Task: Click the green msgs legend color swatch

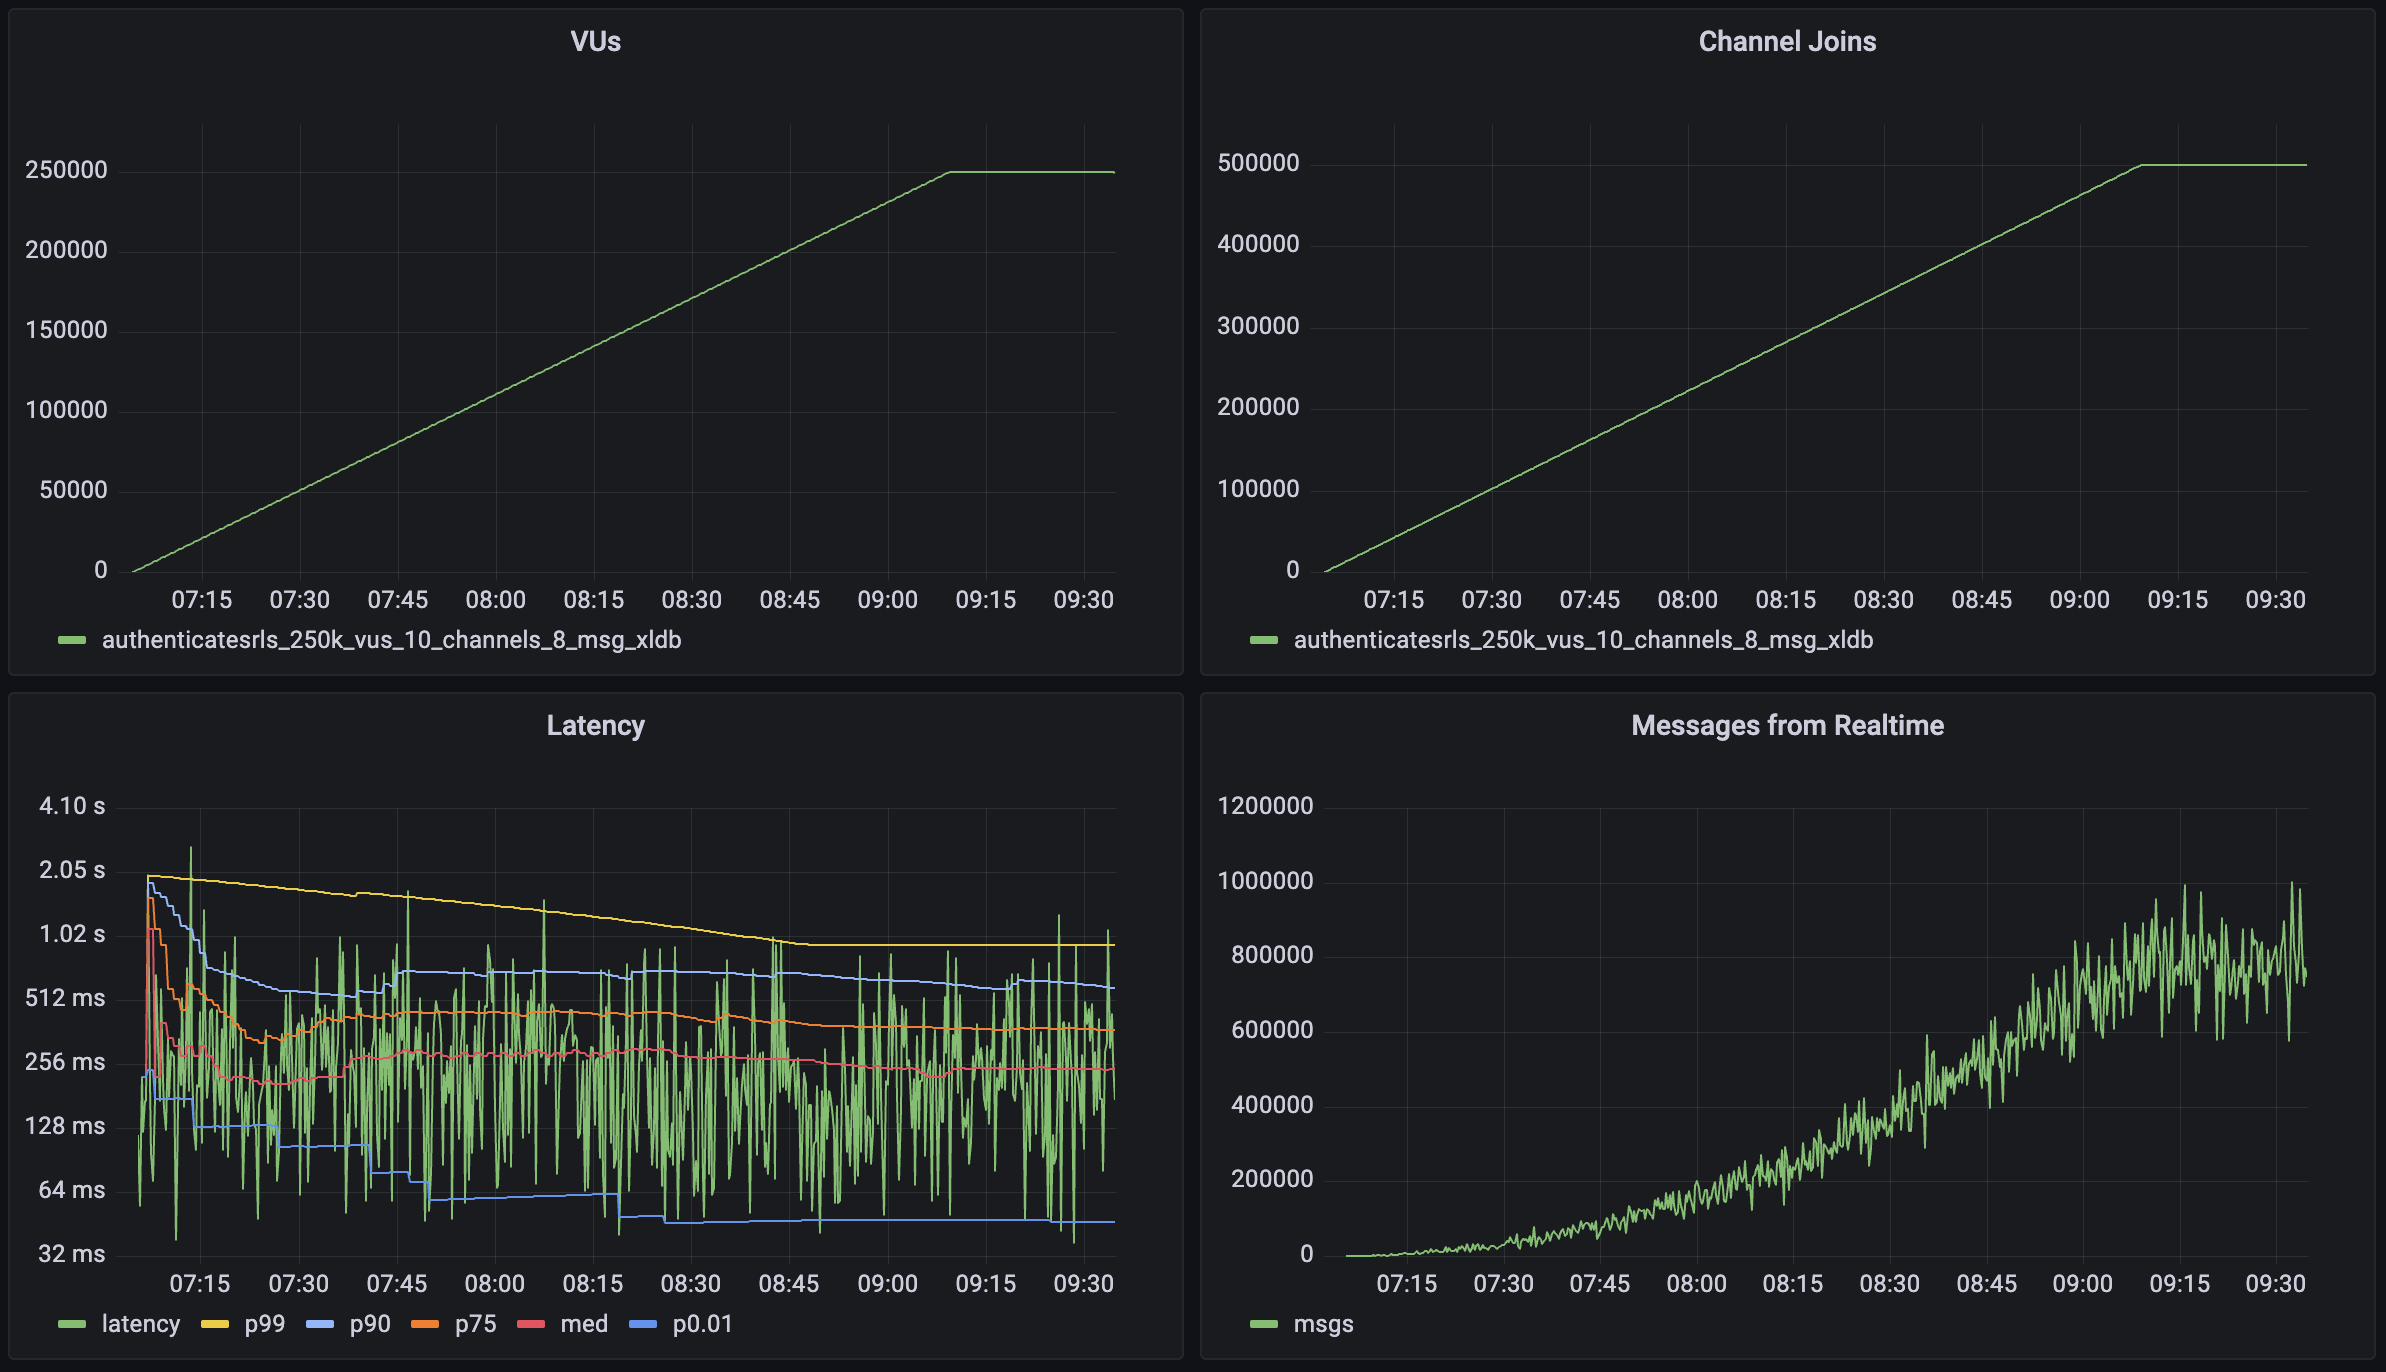Action: pyautogui.click(x=1264, y=1325)
